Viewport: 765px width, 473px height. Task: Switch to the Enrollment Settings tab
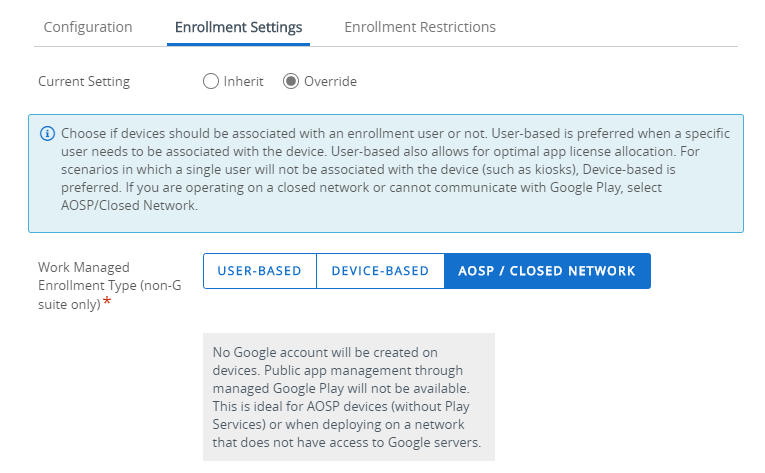tap(239, 27)
